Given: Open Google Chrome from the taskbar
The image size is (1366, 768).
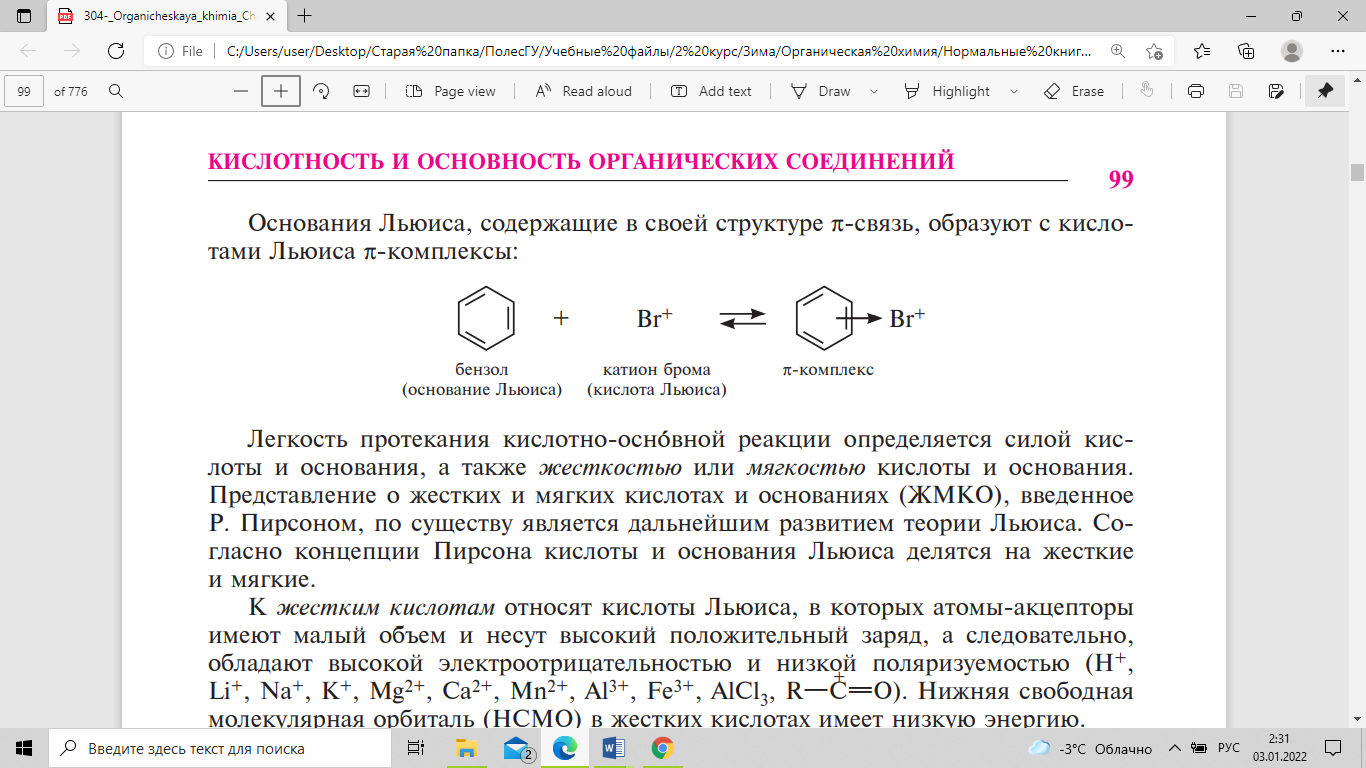Looking at the screenshot, I should [x=661, y=748].
